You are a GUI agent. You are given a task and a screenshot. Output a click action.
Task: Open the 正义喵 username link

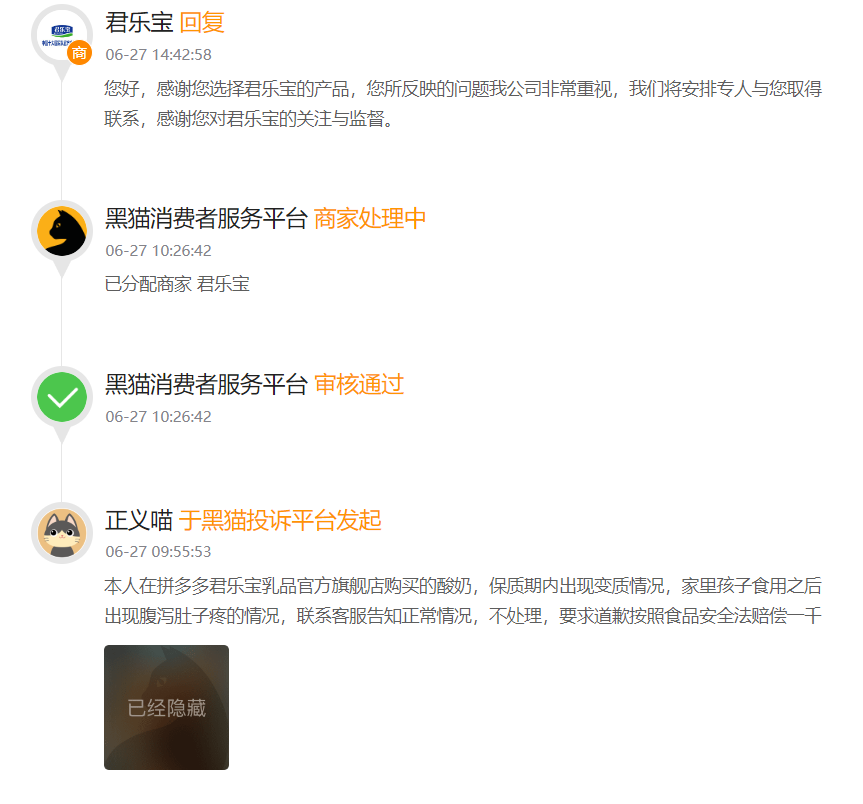(x=139, y=520)
